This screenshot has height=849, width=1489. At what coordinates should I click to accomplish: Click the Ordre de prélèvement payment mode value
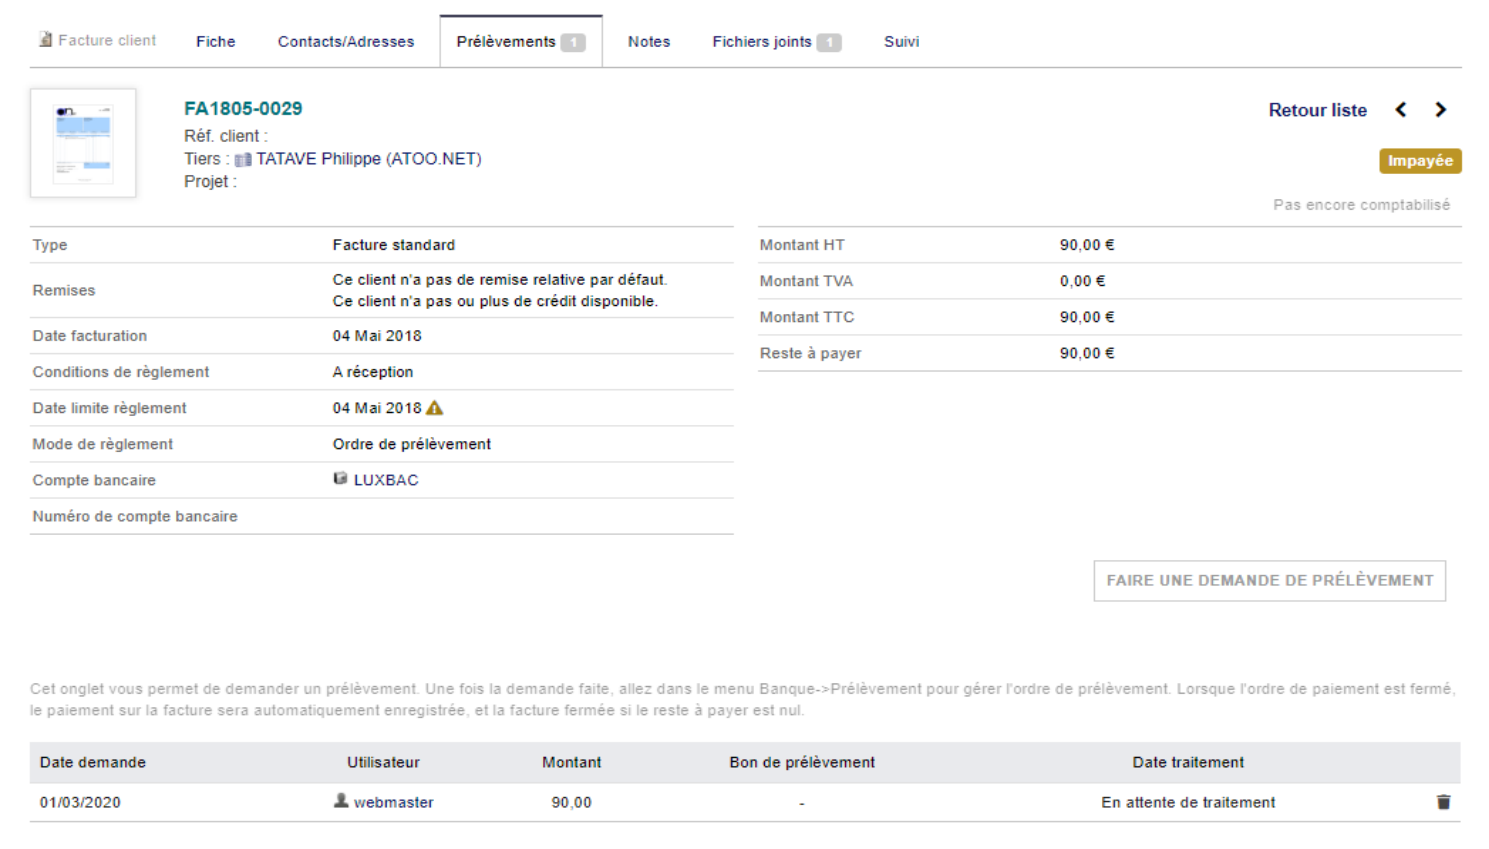[412, 444]
